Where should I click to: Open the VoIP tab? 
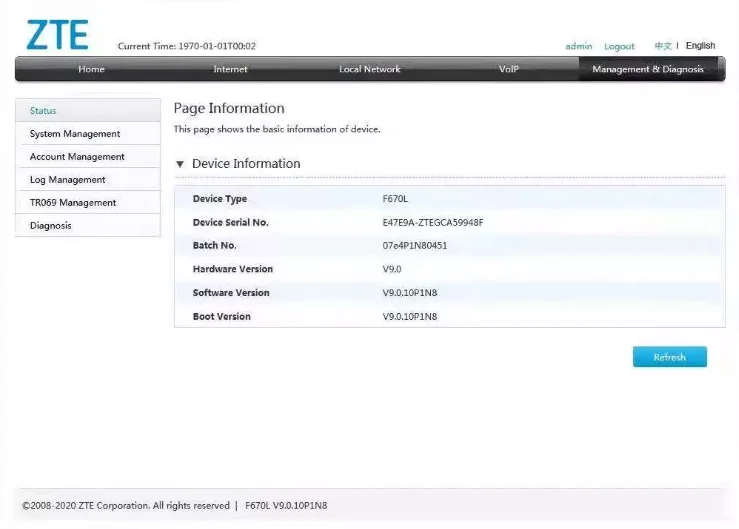tap(508, 69)
